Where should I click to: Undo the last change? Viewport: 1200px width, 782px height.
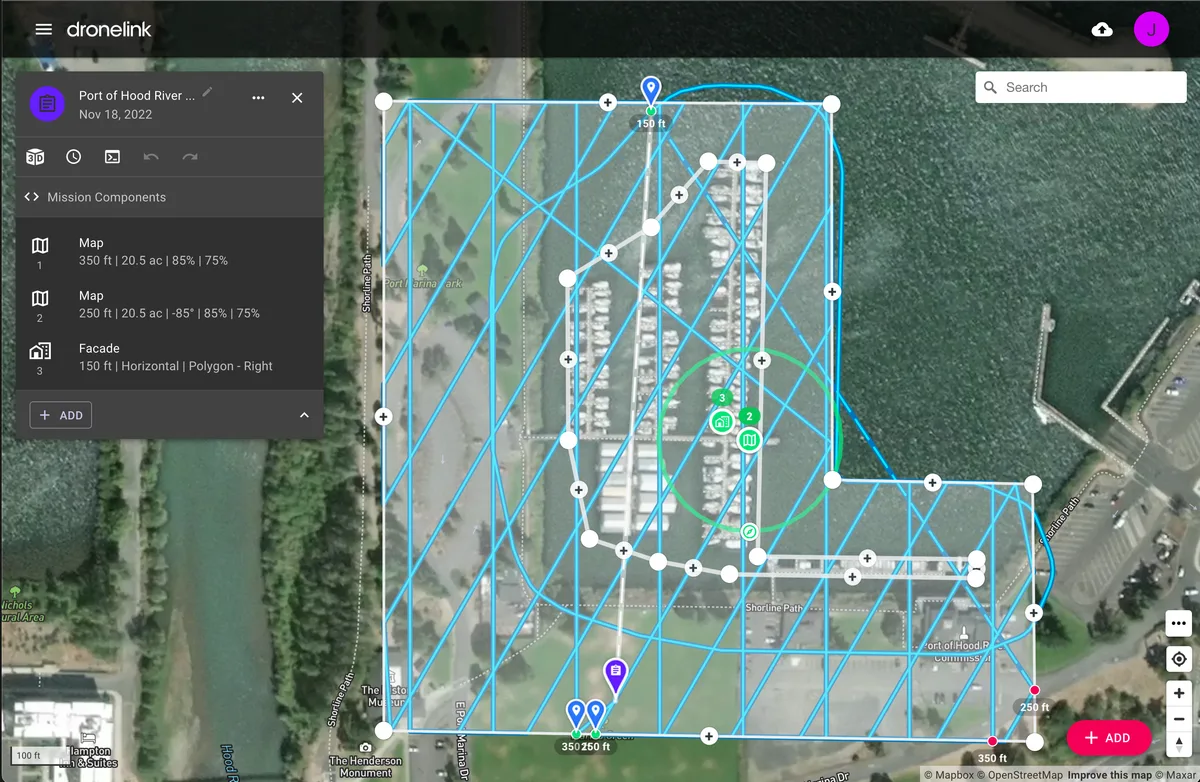[x=151, y=157]
